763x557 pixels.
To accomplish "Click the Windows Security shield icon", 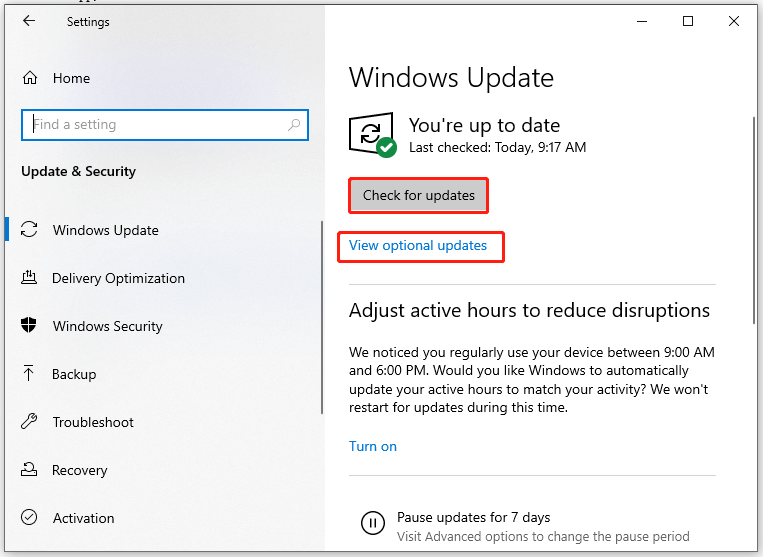I will point(29,325).
